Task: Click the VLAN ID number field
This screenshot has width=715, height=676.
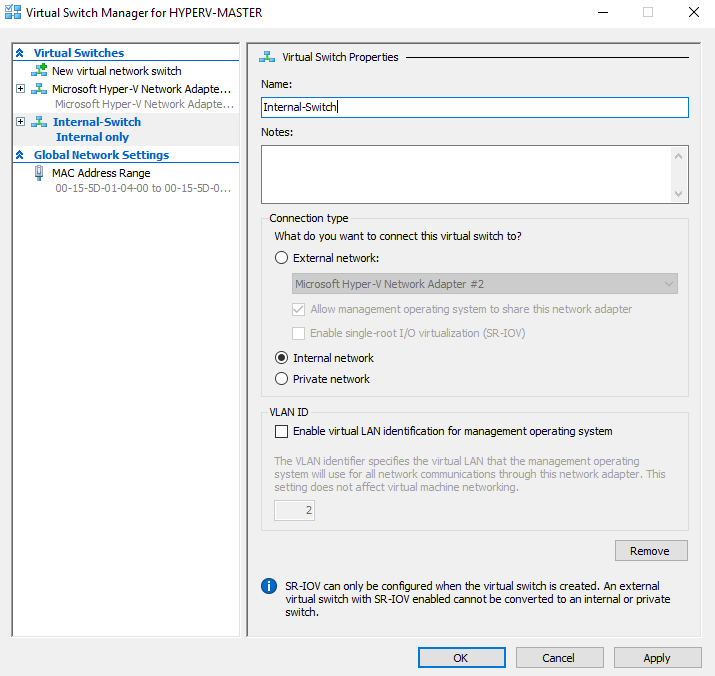Action: [x=294, y=510]
